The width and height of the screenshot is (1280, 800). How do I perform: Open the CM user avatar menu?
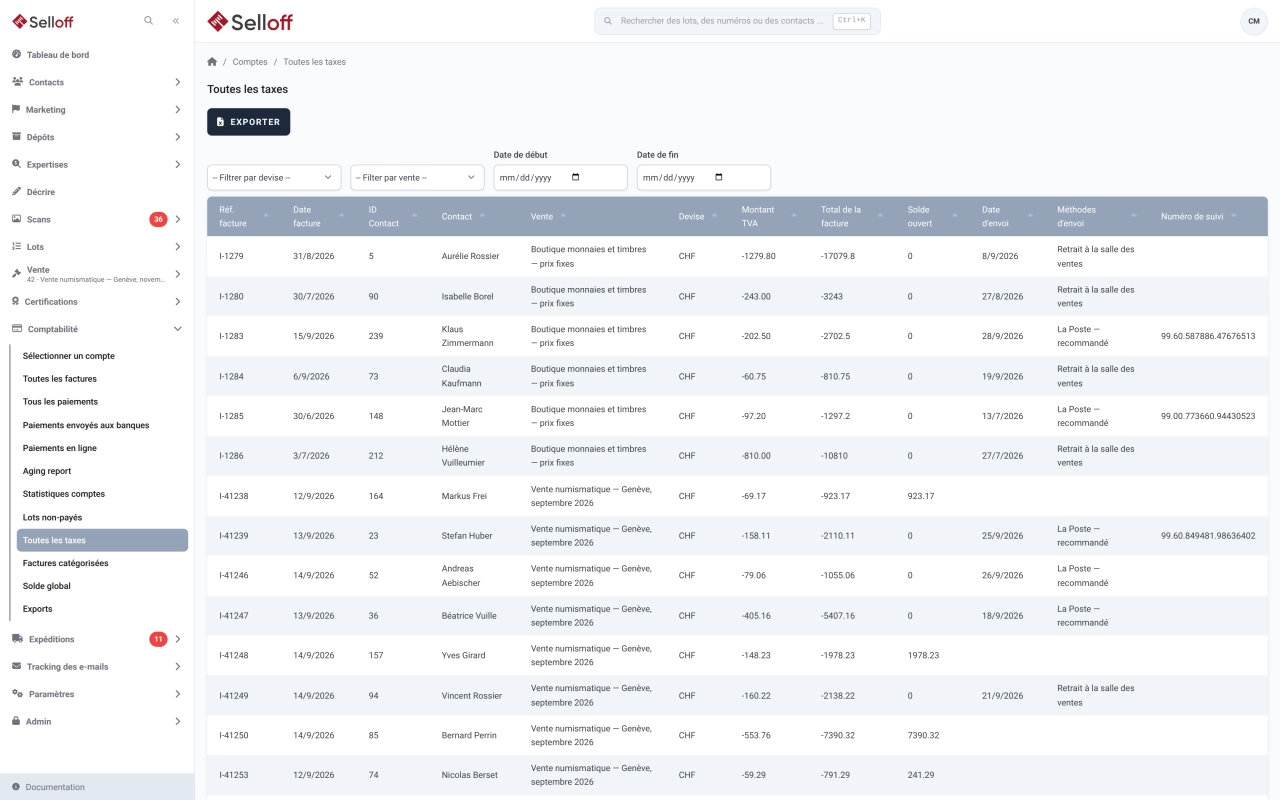point(1253,21)
